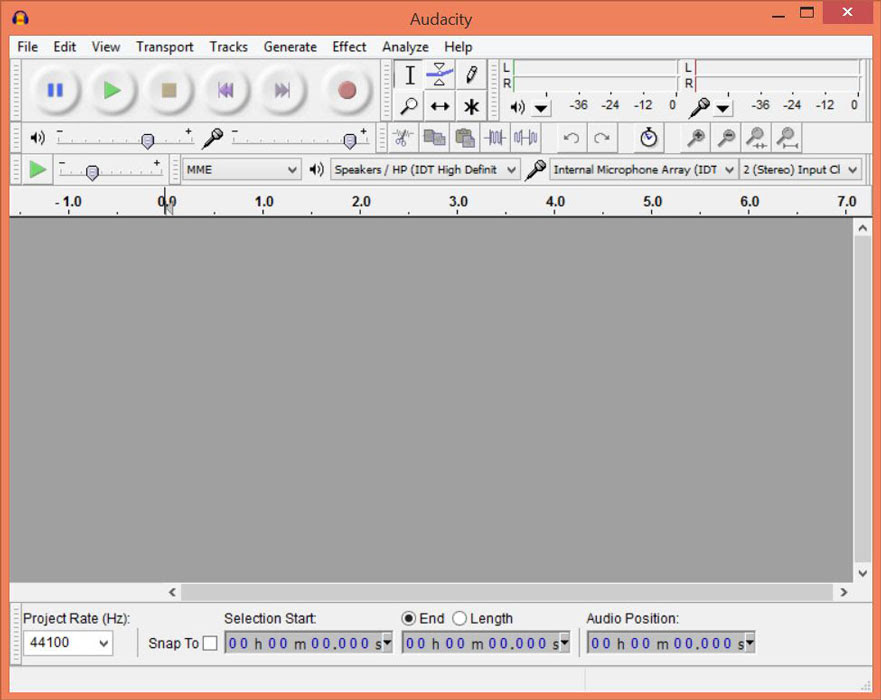Image resolution: width=881 pixels, height=700 pixels.
Task: Click the playback speed slider handle
Action: [92, 172]
